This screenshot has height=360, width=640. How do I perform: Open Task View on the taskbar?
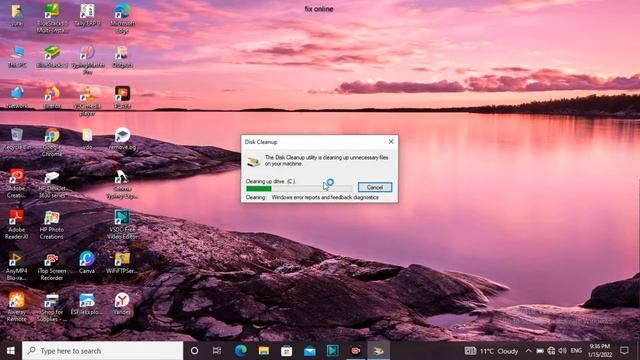click(x=217, y=351)
